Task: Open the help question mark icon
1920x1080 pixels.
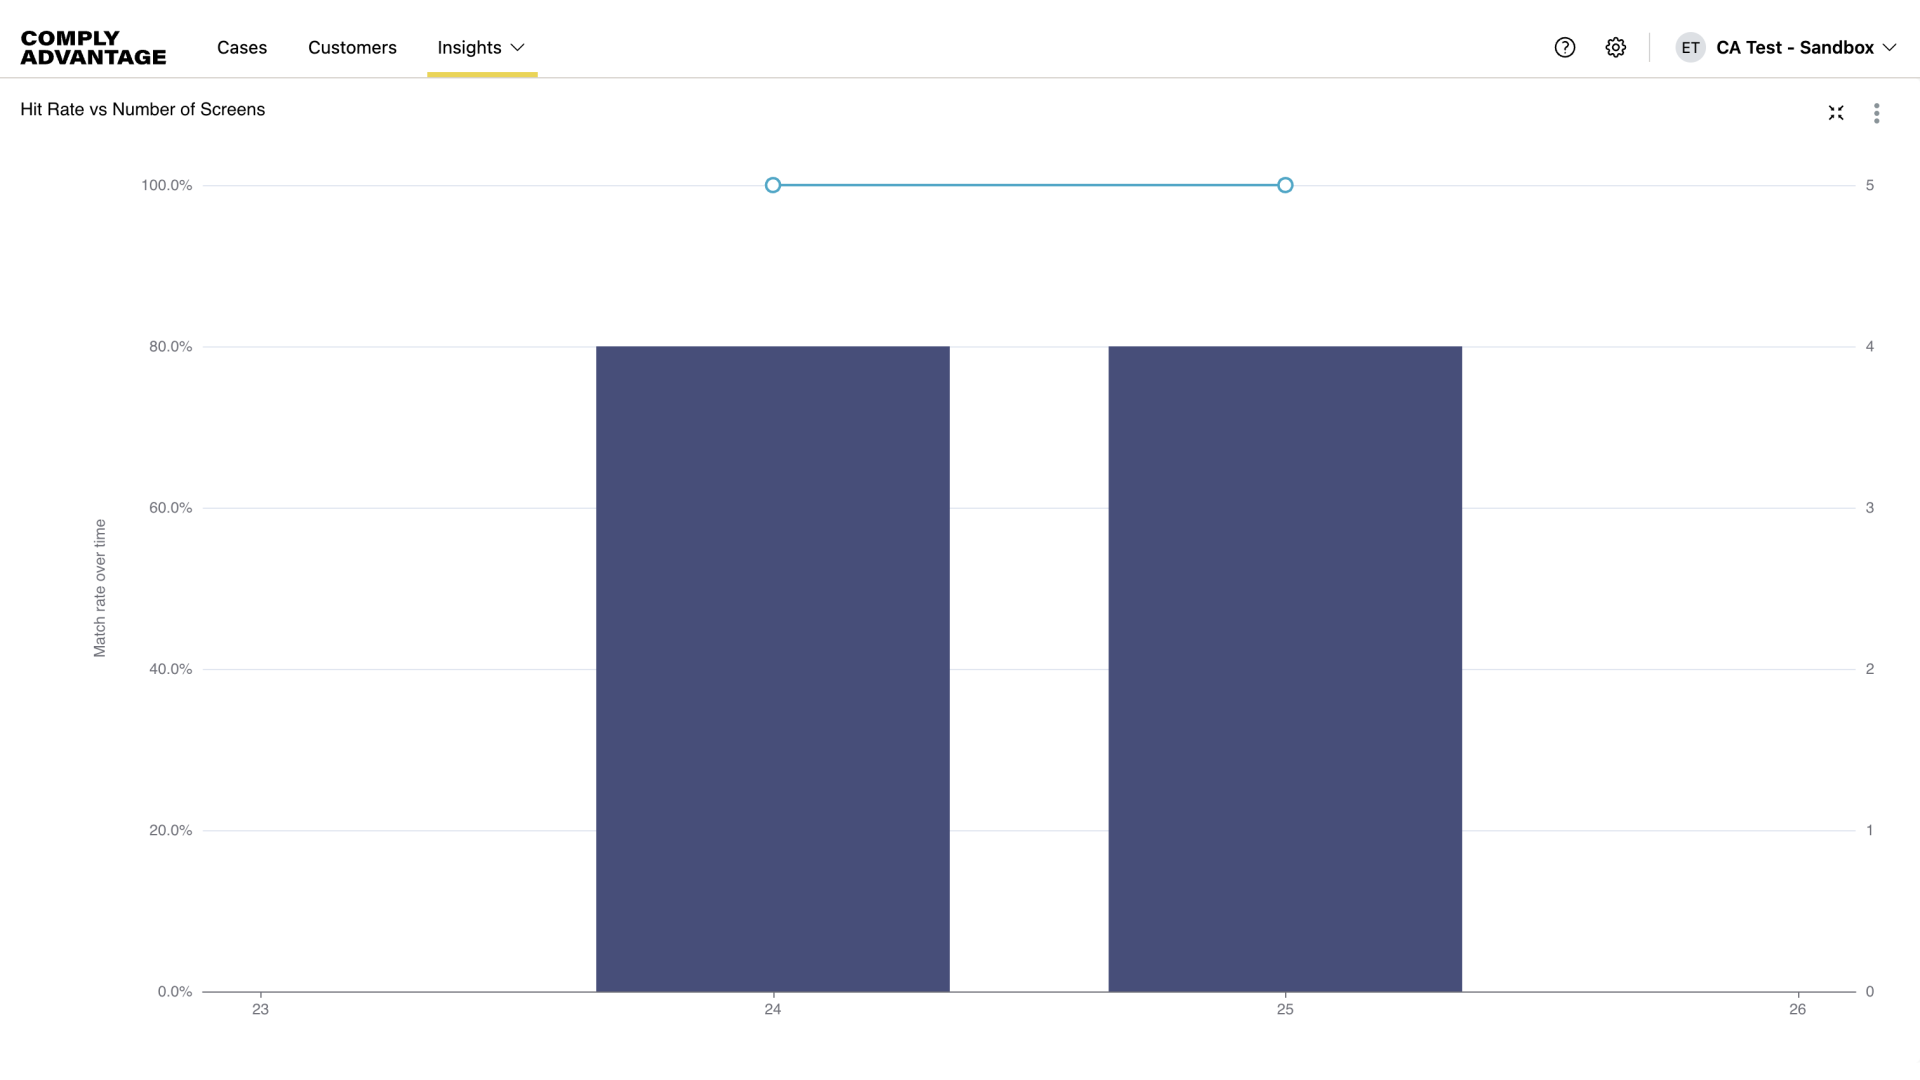Action: [x=1565, y=47]
